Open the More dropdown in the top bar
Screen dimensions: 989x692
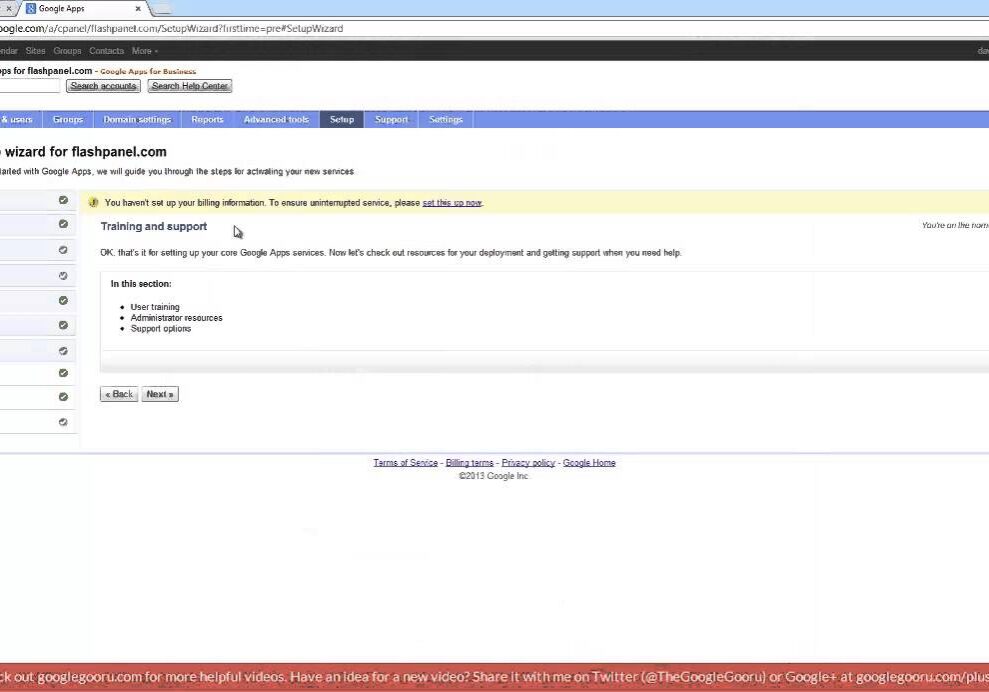click(144, 51)
